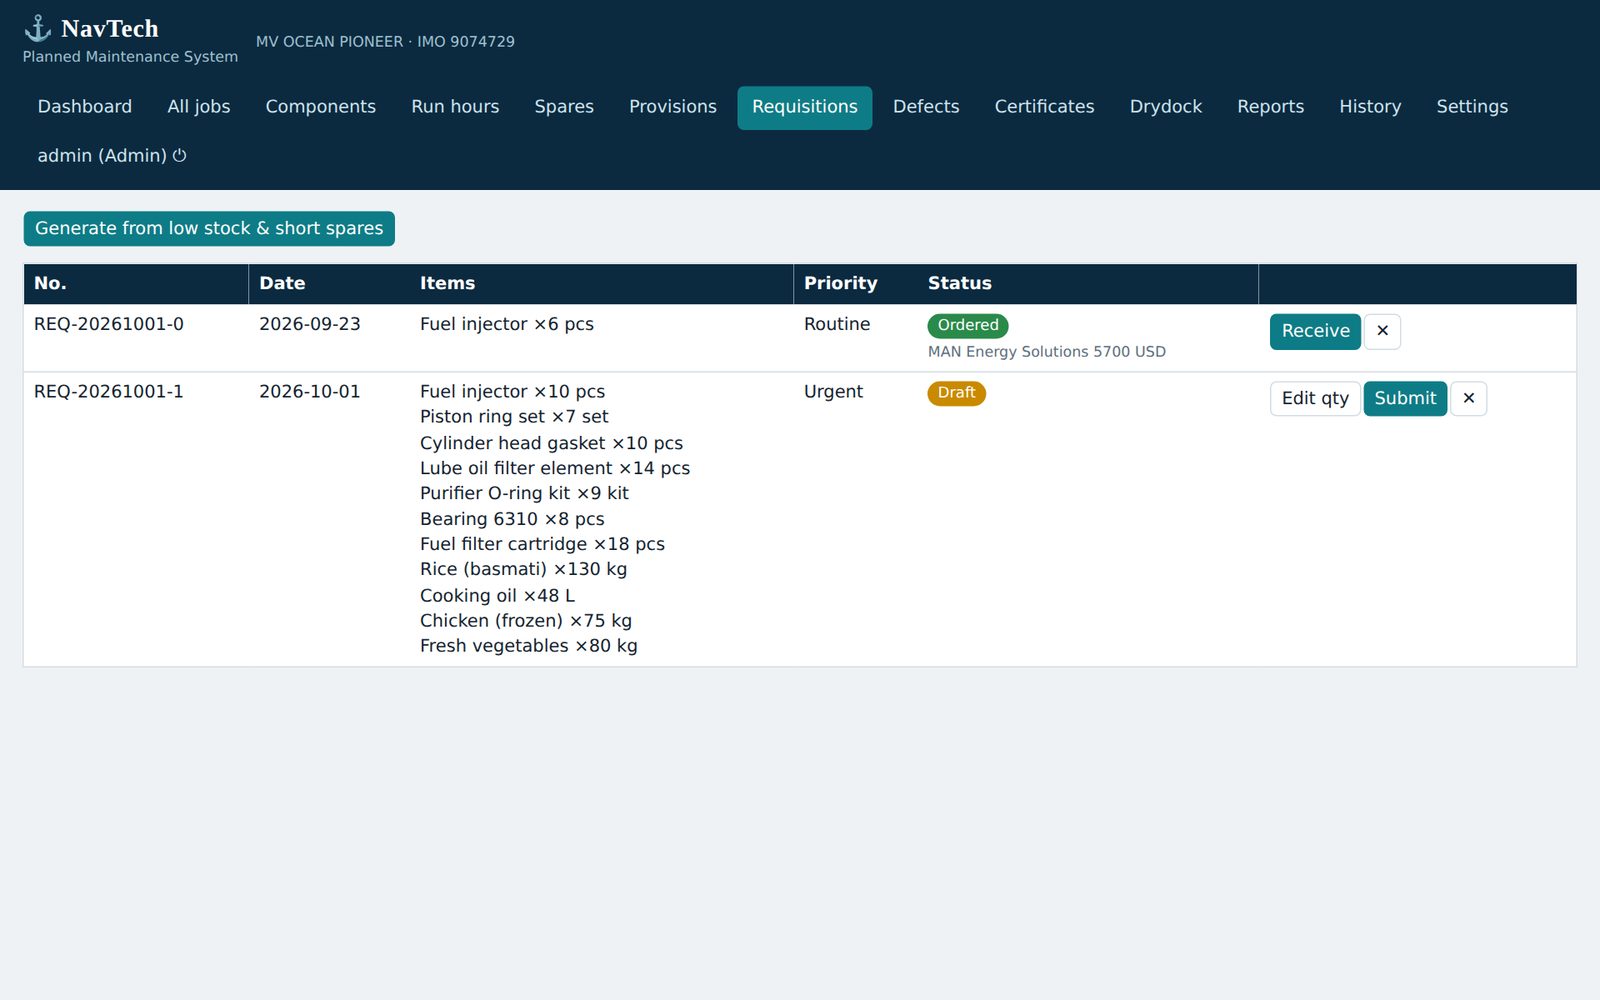Click Edit qty for the draft requisition
This screenshot has height=1000, width=1600.
1315,398
